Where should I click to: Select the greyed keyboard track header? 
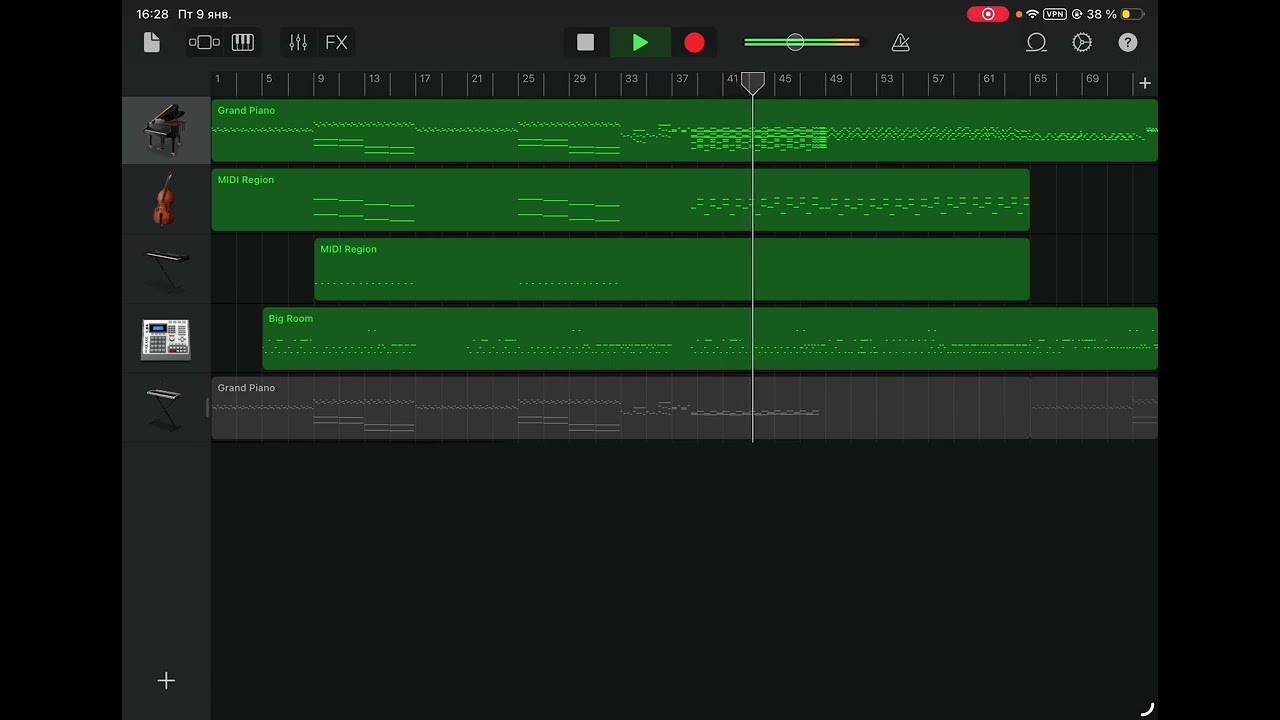[166, 407]
